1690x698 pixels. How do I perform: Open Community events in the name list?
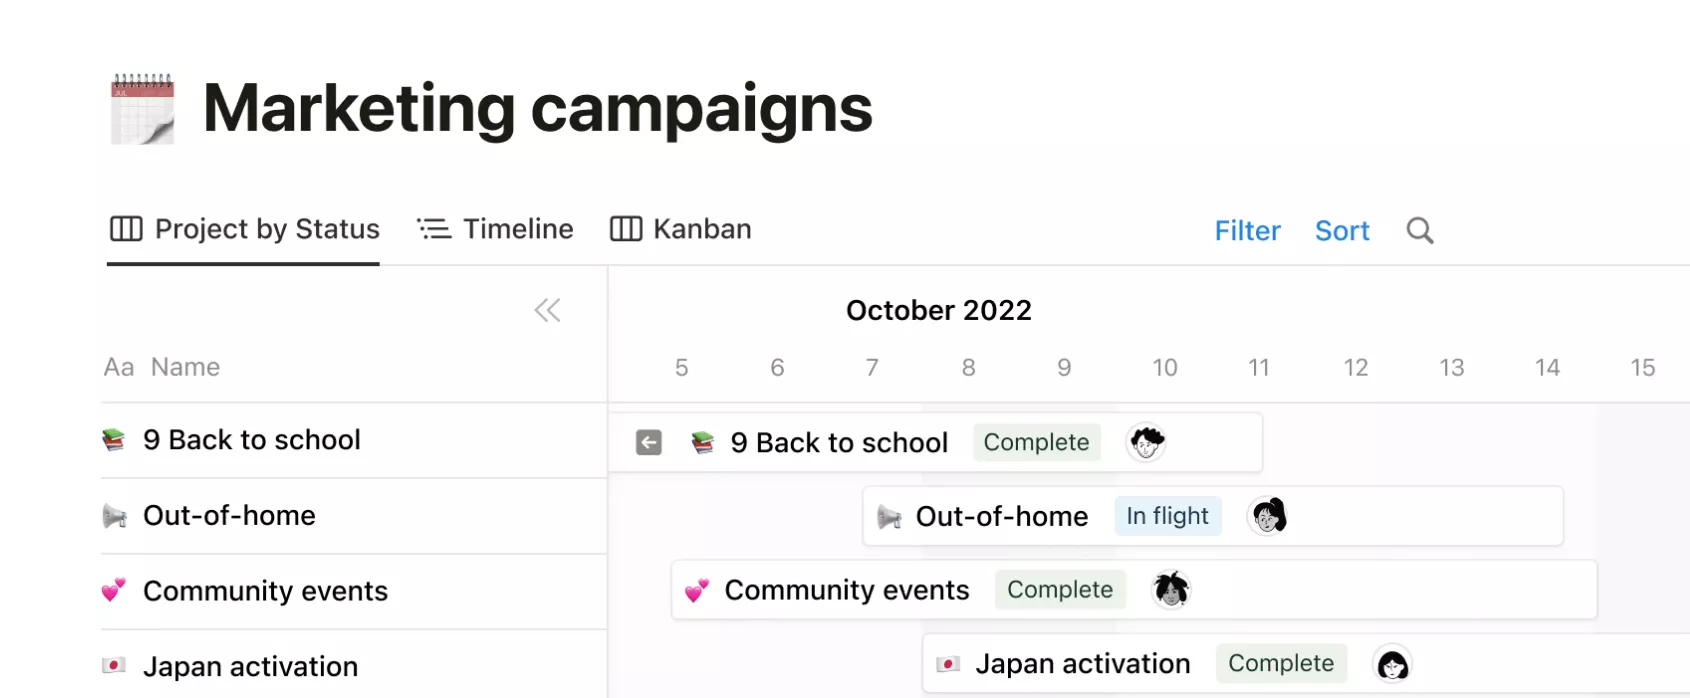pos(265,591)
